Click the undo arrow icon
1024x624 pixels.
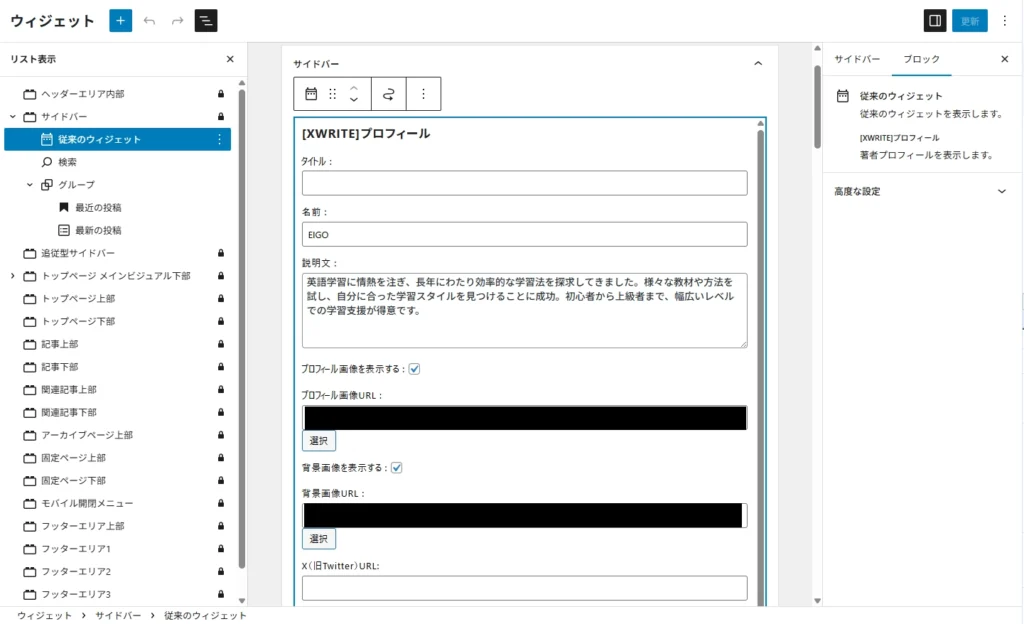[150, 21]
